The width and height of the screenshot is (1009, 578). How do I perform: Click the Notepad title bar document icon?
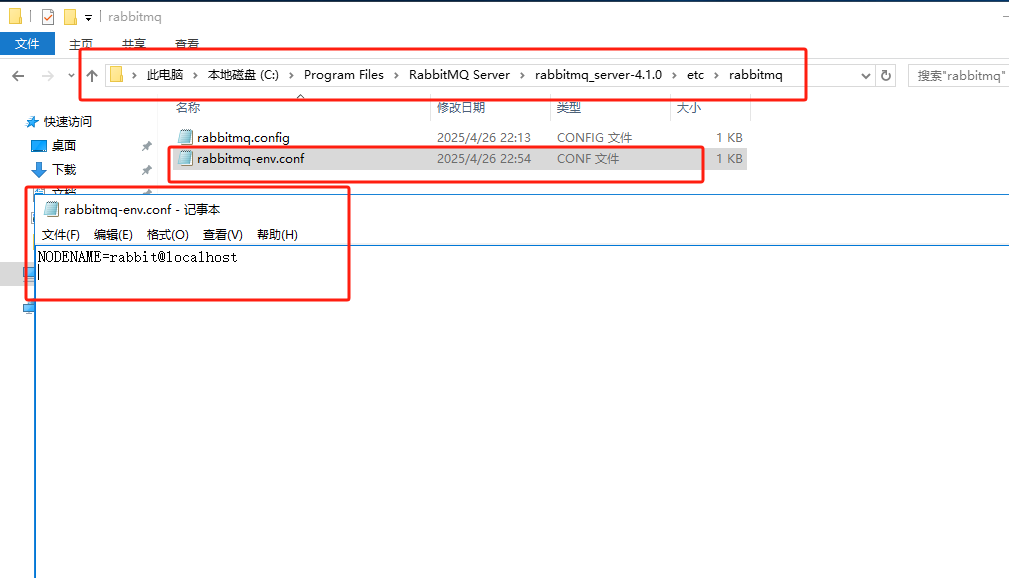(x=51, y=209)
